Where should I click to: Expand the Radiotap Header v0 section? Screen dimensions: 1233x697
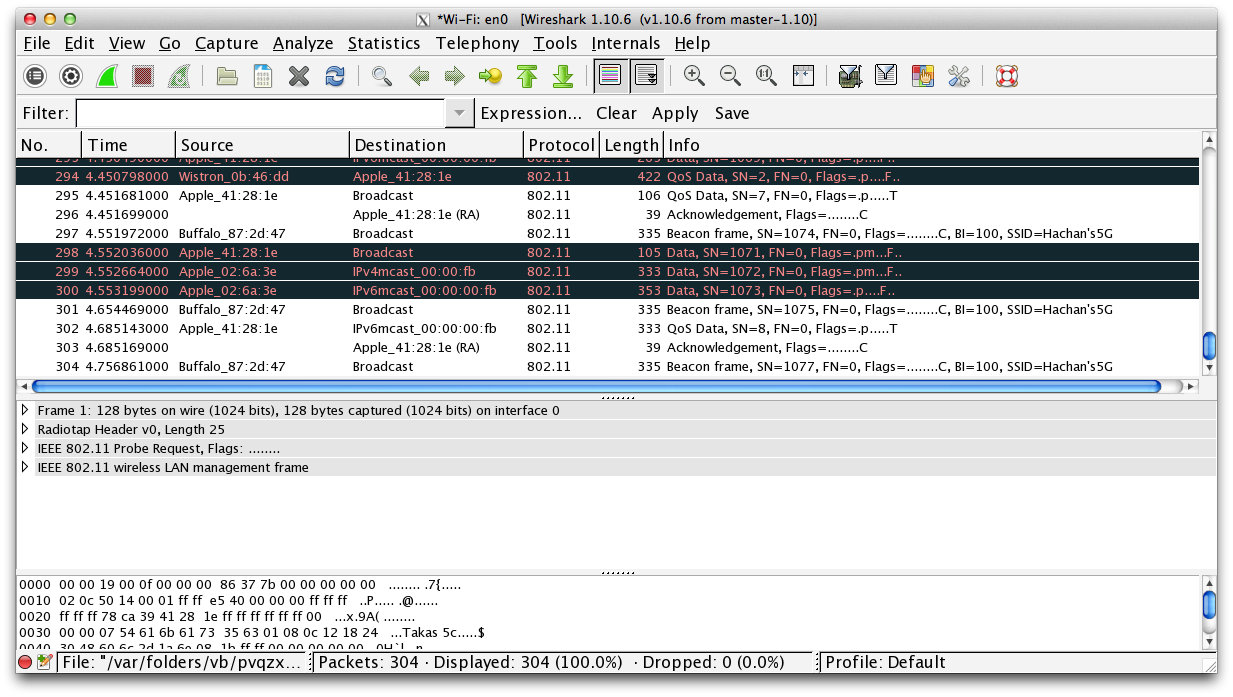click(x=25, y=429)
